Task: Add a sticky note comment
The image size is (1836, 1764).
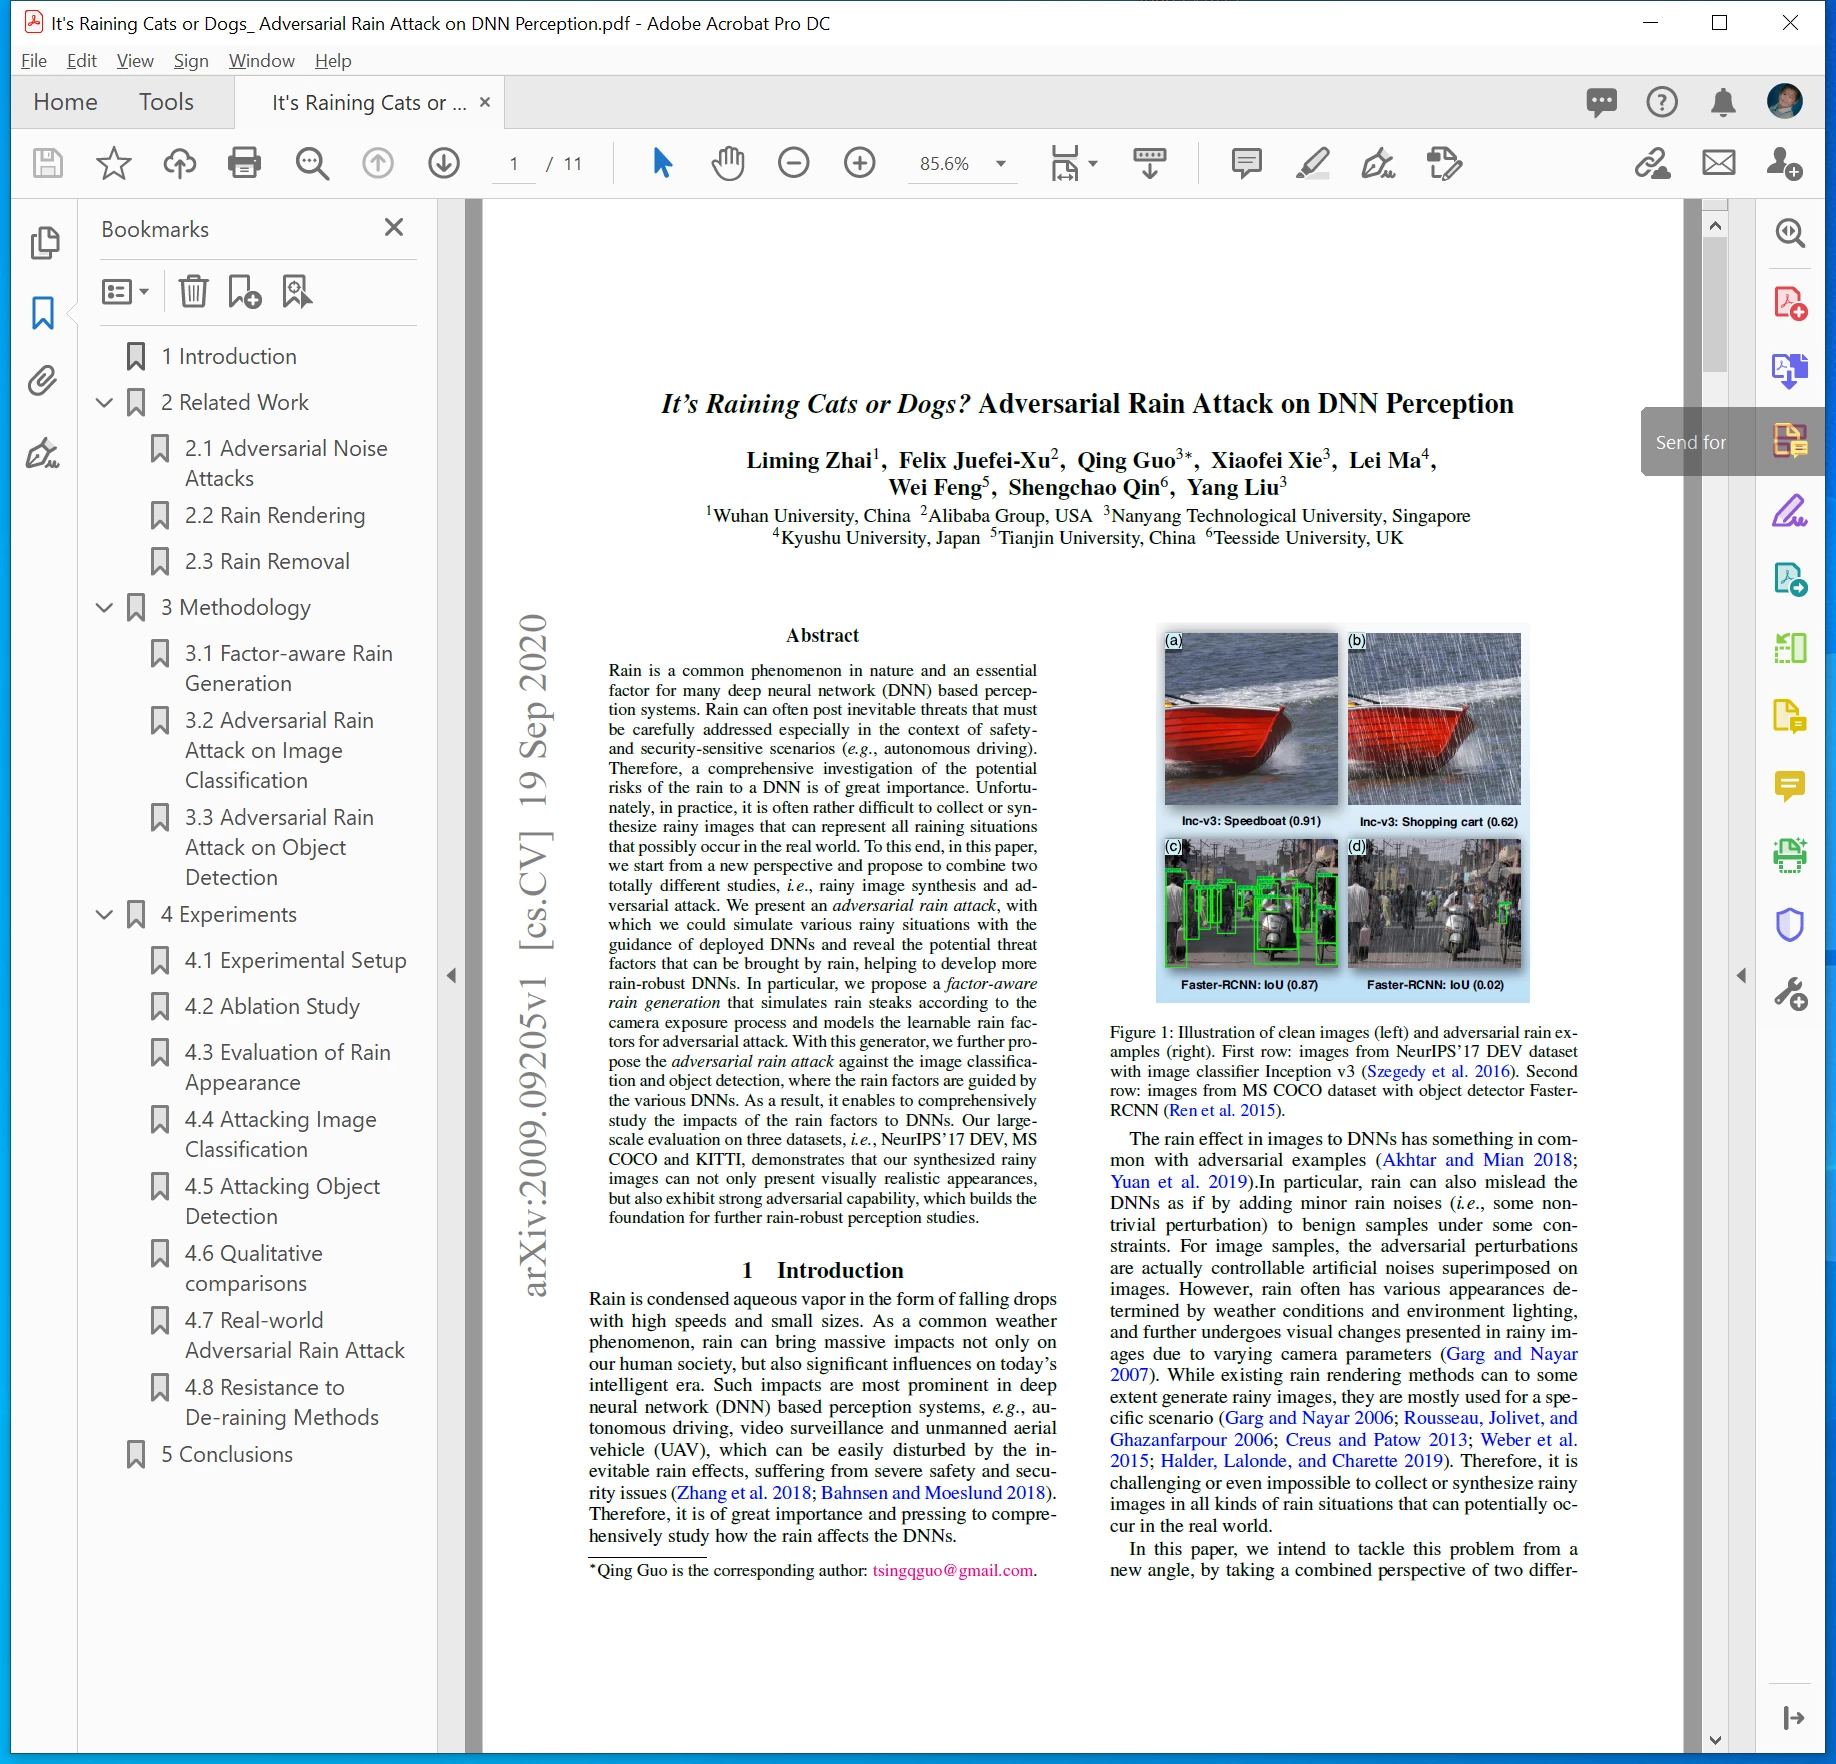Action: pos(1246,163)
